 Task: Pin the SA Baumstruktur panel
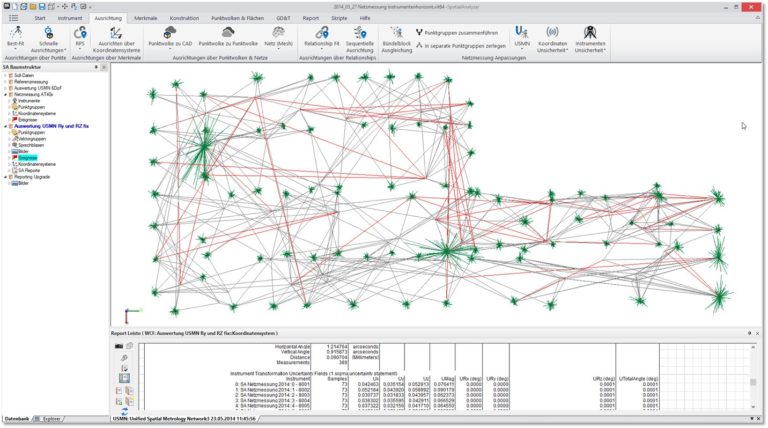click(x=96, y=67)
